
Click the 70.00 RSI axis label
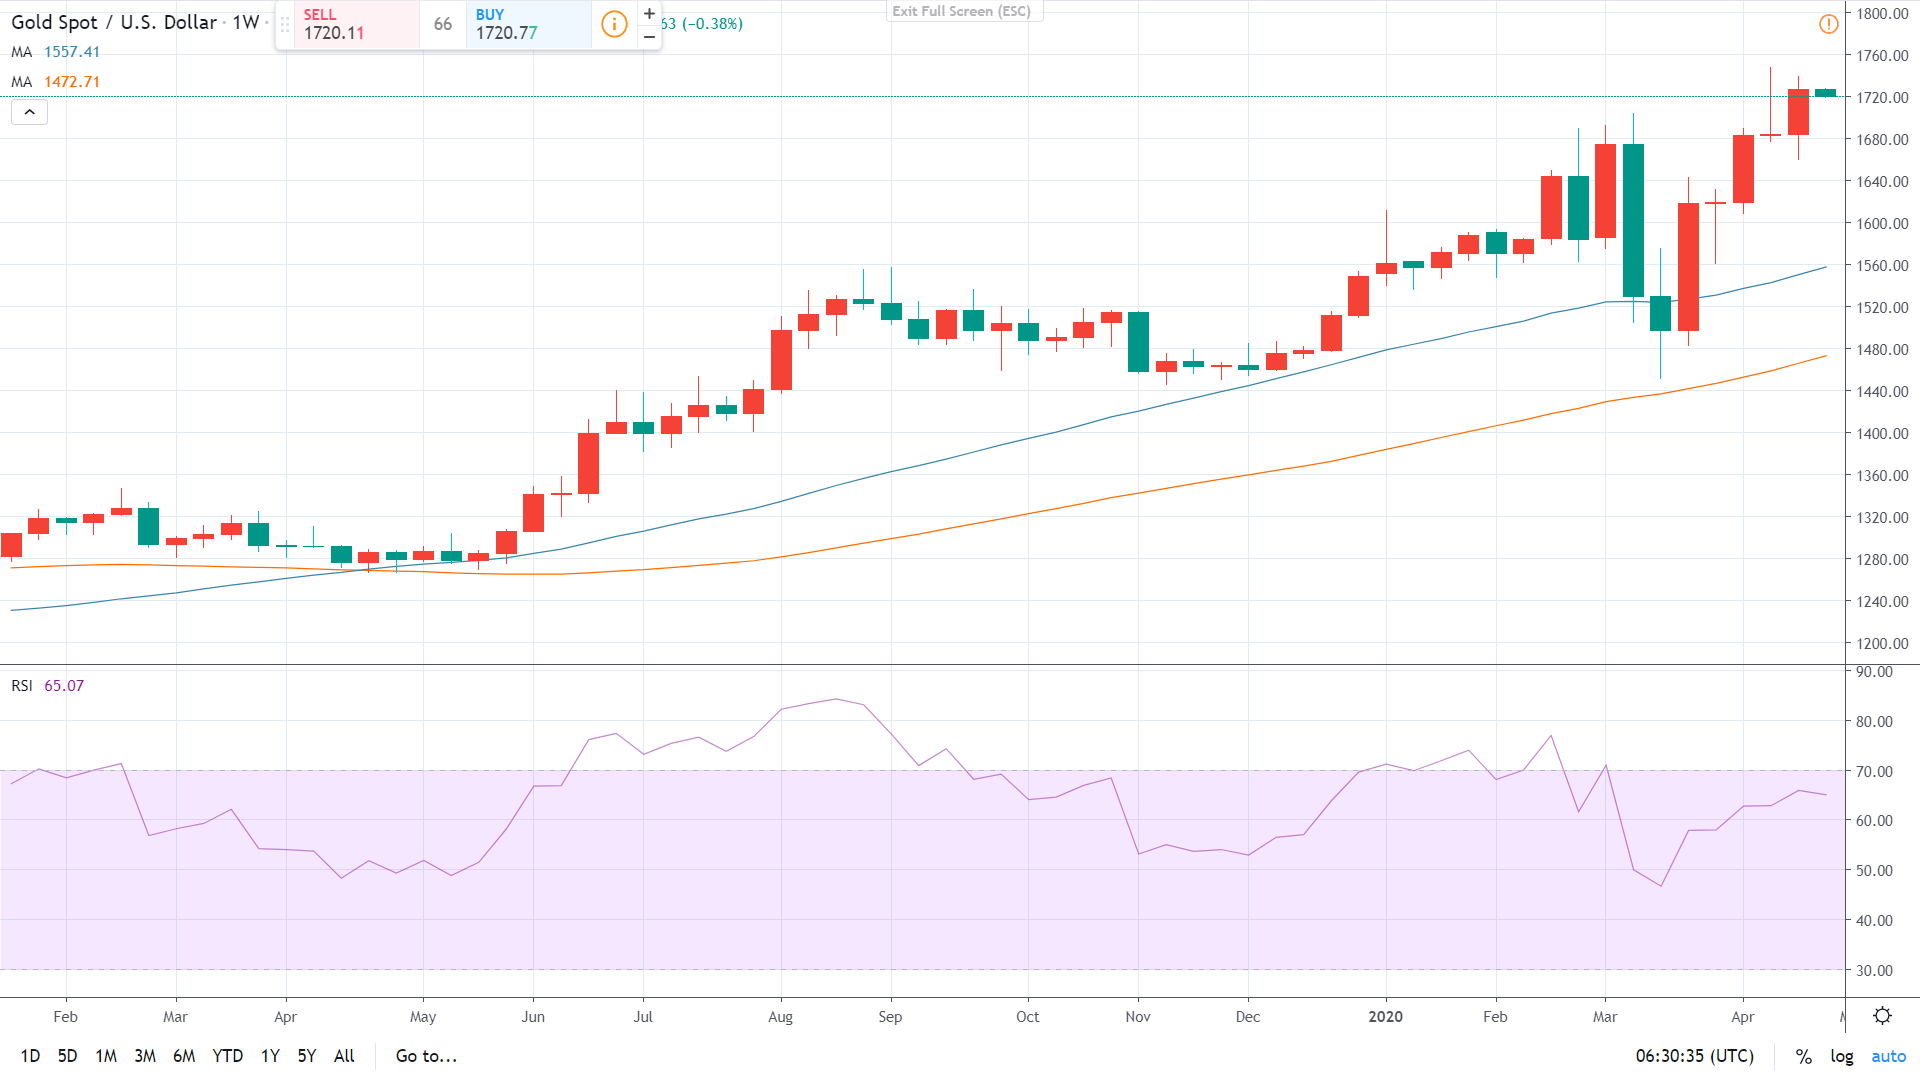coord(1874,772)
